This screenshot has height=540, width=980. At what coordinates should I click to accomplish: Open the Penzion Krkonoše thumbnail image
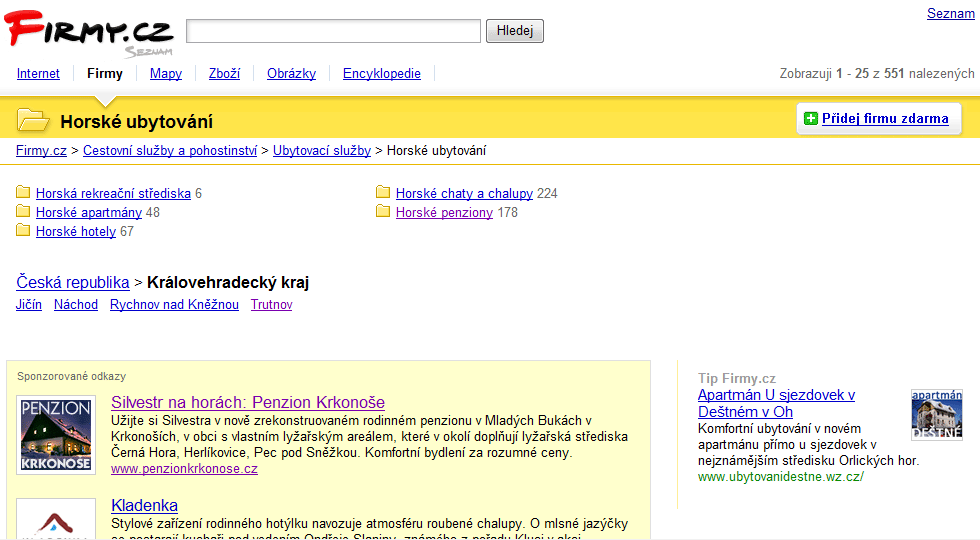click(56, 435)
